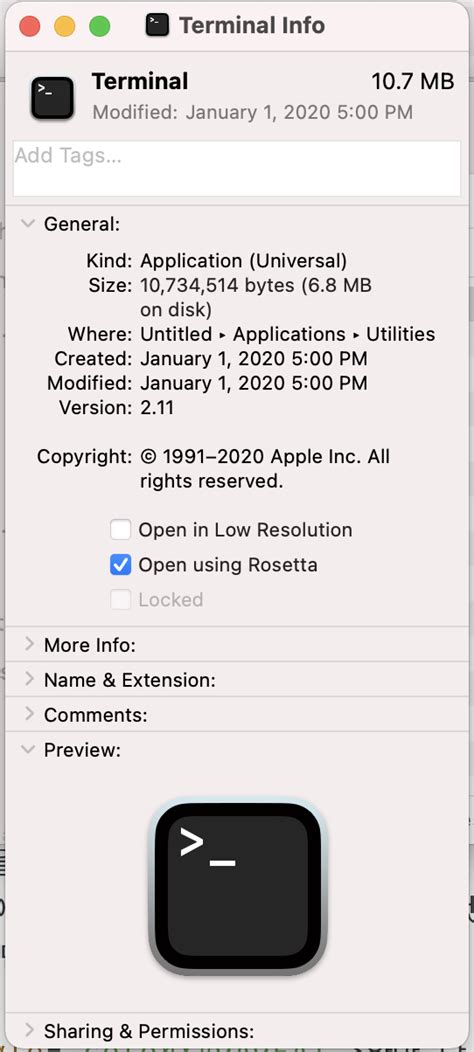Click the Version 2.11 value
474x1052 pixels.
tap(157, 407)
